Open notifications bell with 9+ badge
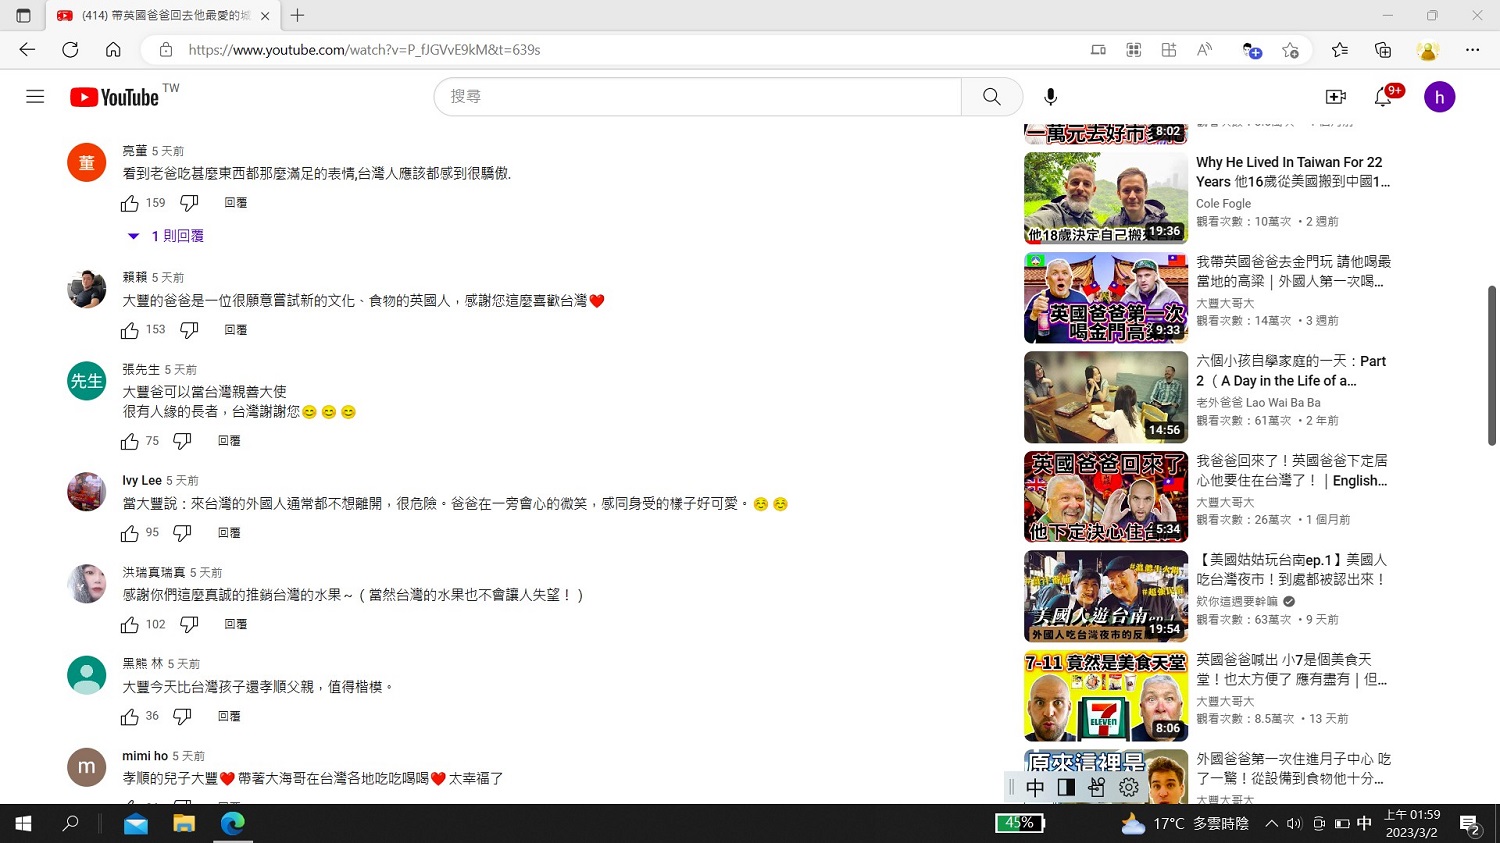The image size is (1500, 843). 1384,97
